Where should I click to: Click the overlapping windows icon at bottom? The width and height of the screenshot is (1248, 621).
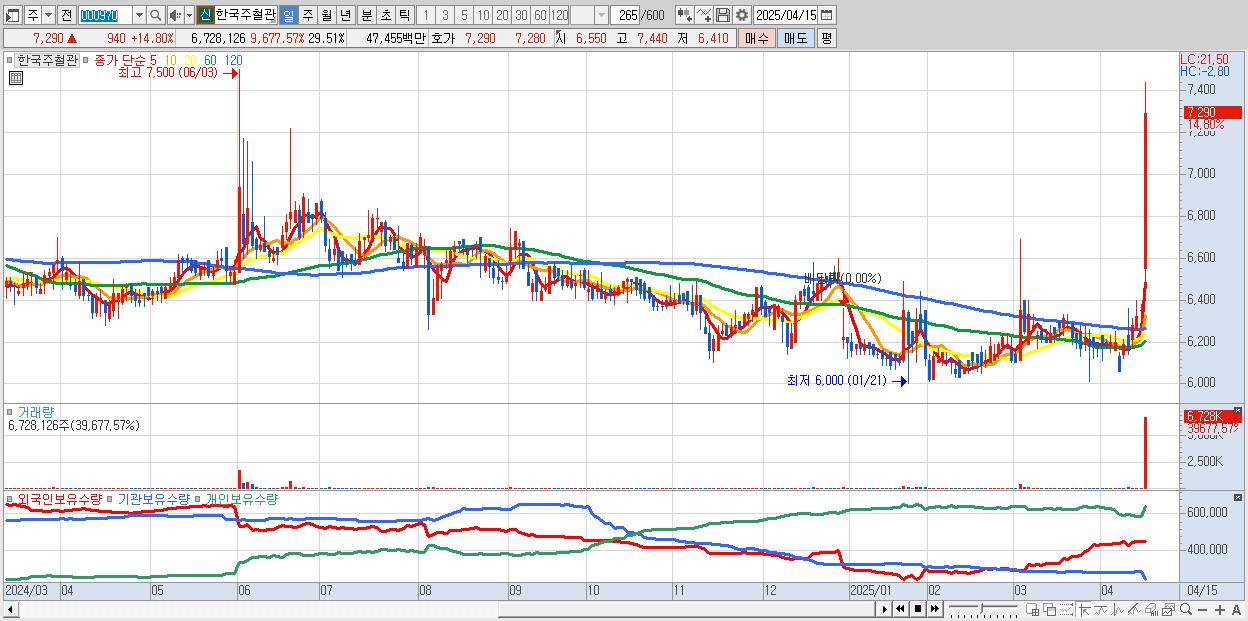click(x=1050, y=610)
